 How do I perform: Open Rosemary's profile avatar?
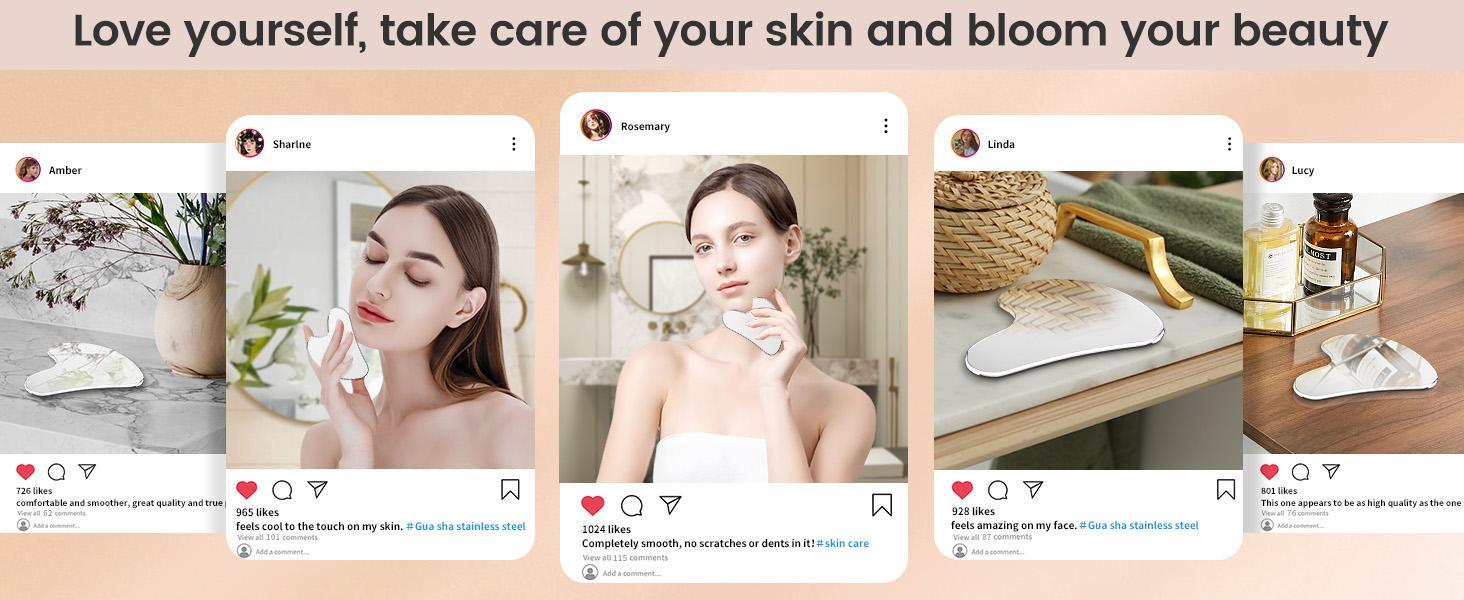coord(596,125)
